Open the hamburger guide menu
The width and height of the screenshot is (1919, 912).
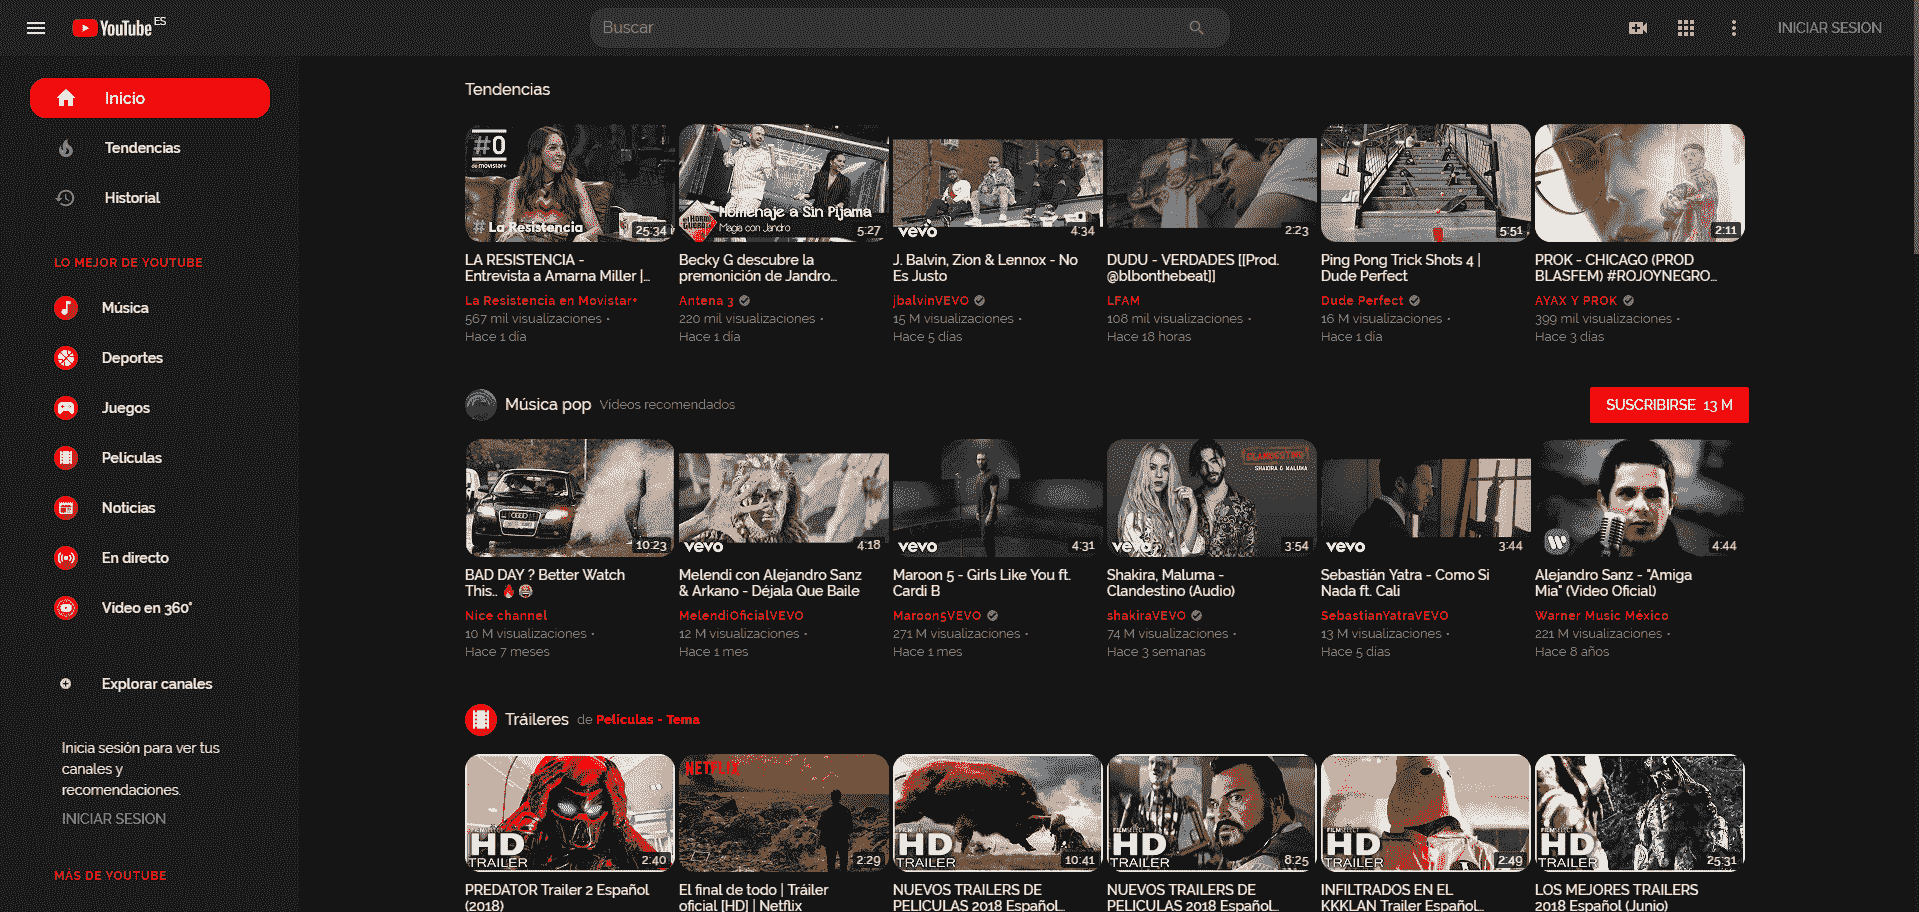(x=36, y=28)
